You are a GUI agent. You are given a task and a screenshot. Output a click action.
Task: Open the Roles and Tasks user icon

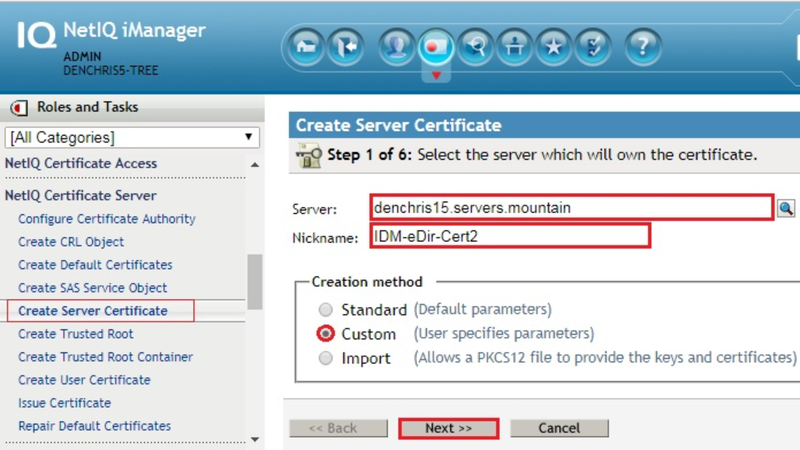point(396,47)
